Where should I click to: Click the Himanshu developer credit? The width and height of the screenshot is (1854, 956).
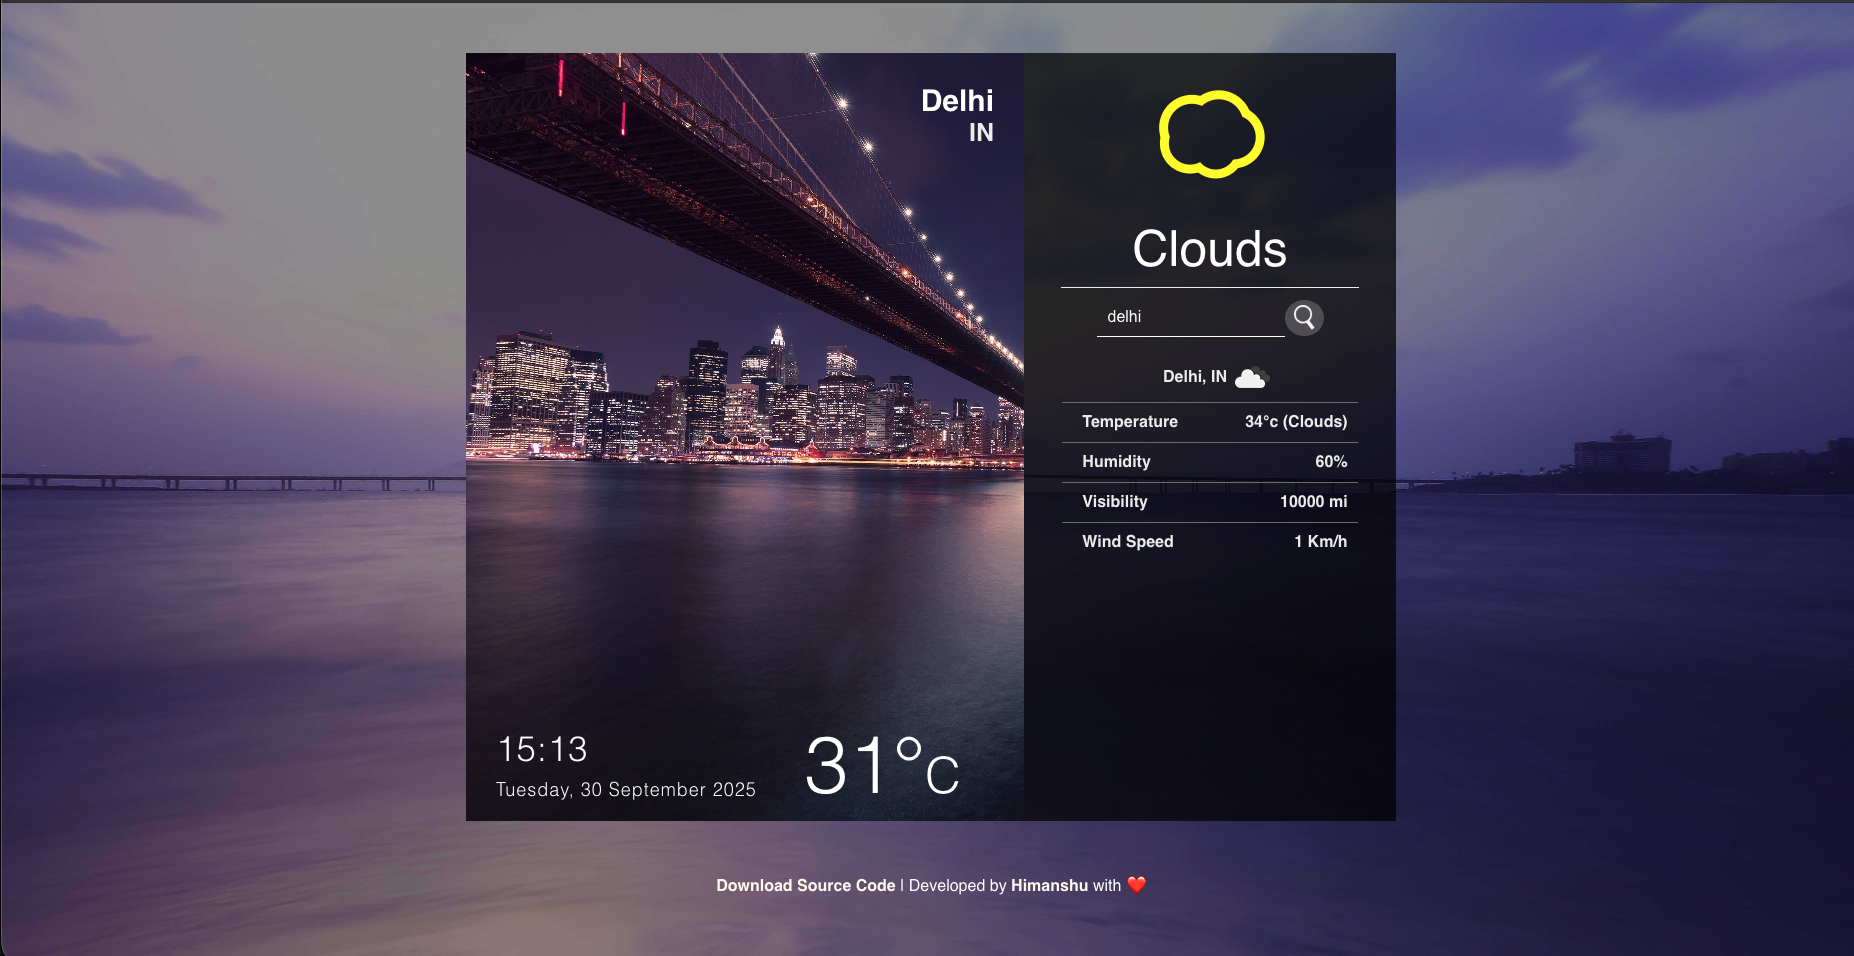coord(1048,885)
